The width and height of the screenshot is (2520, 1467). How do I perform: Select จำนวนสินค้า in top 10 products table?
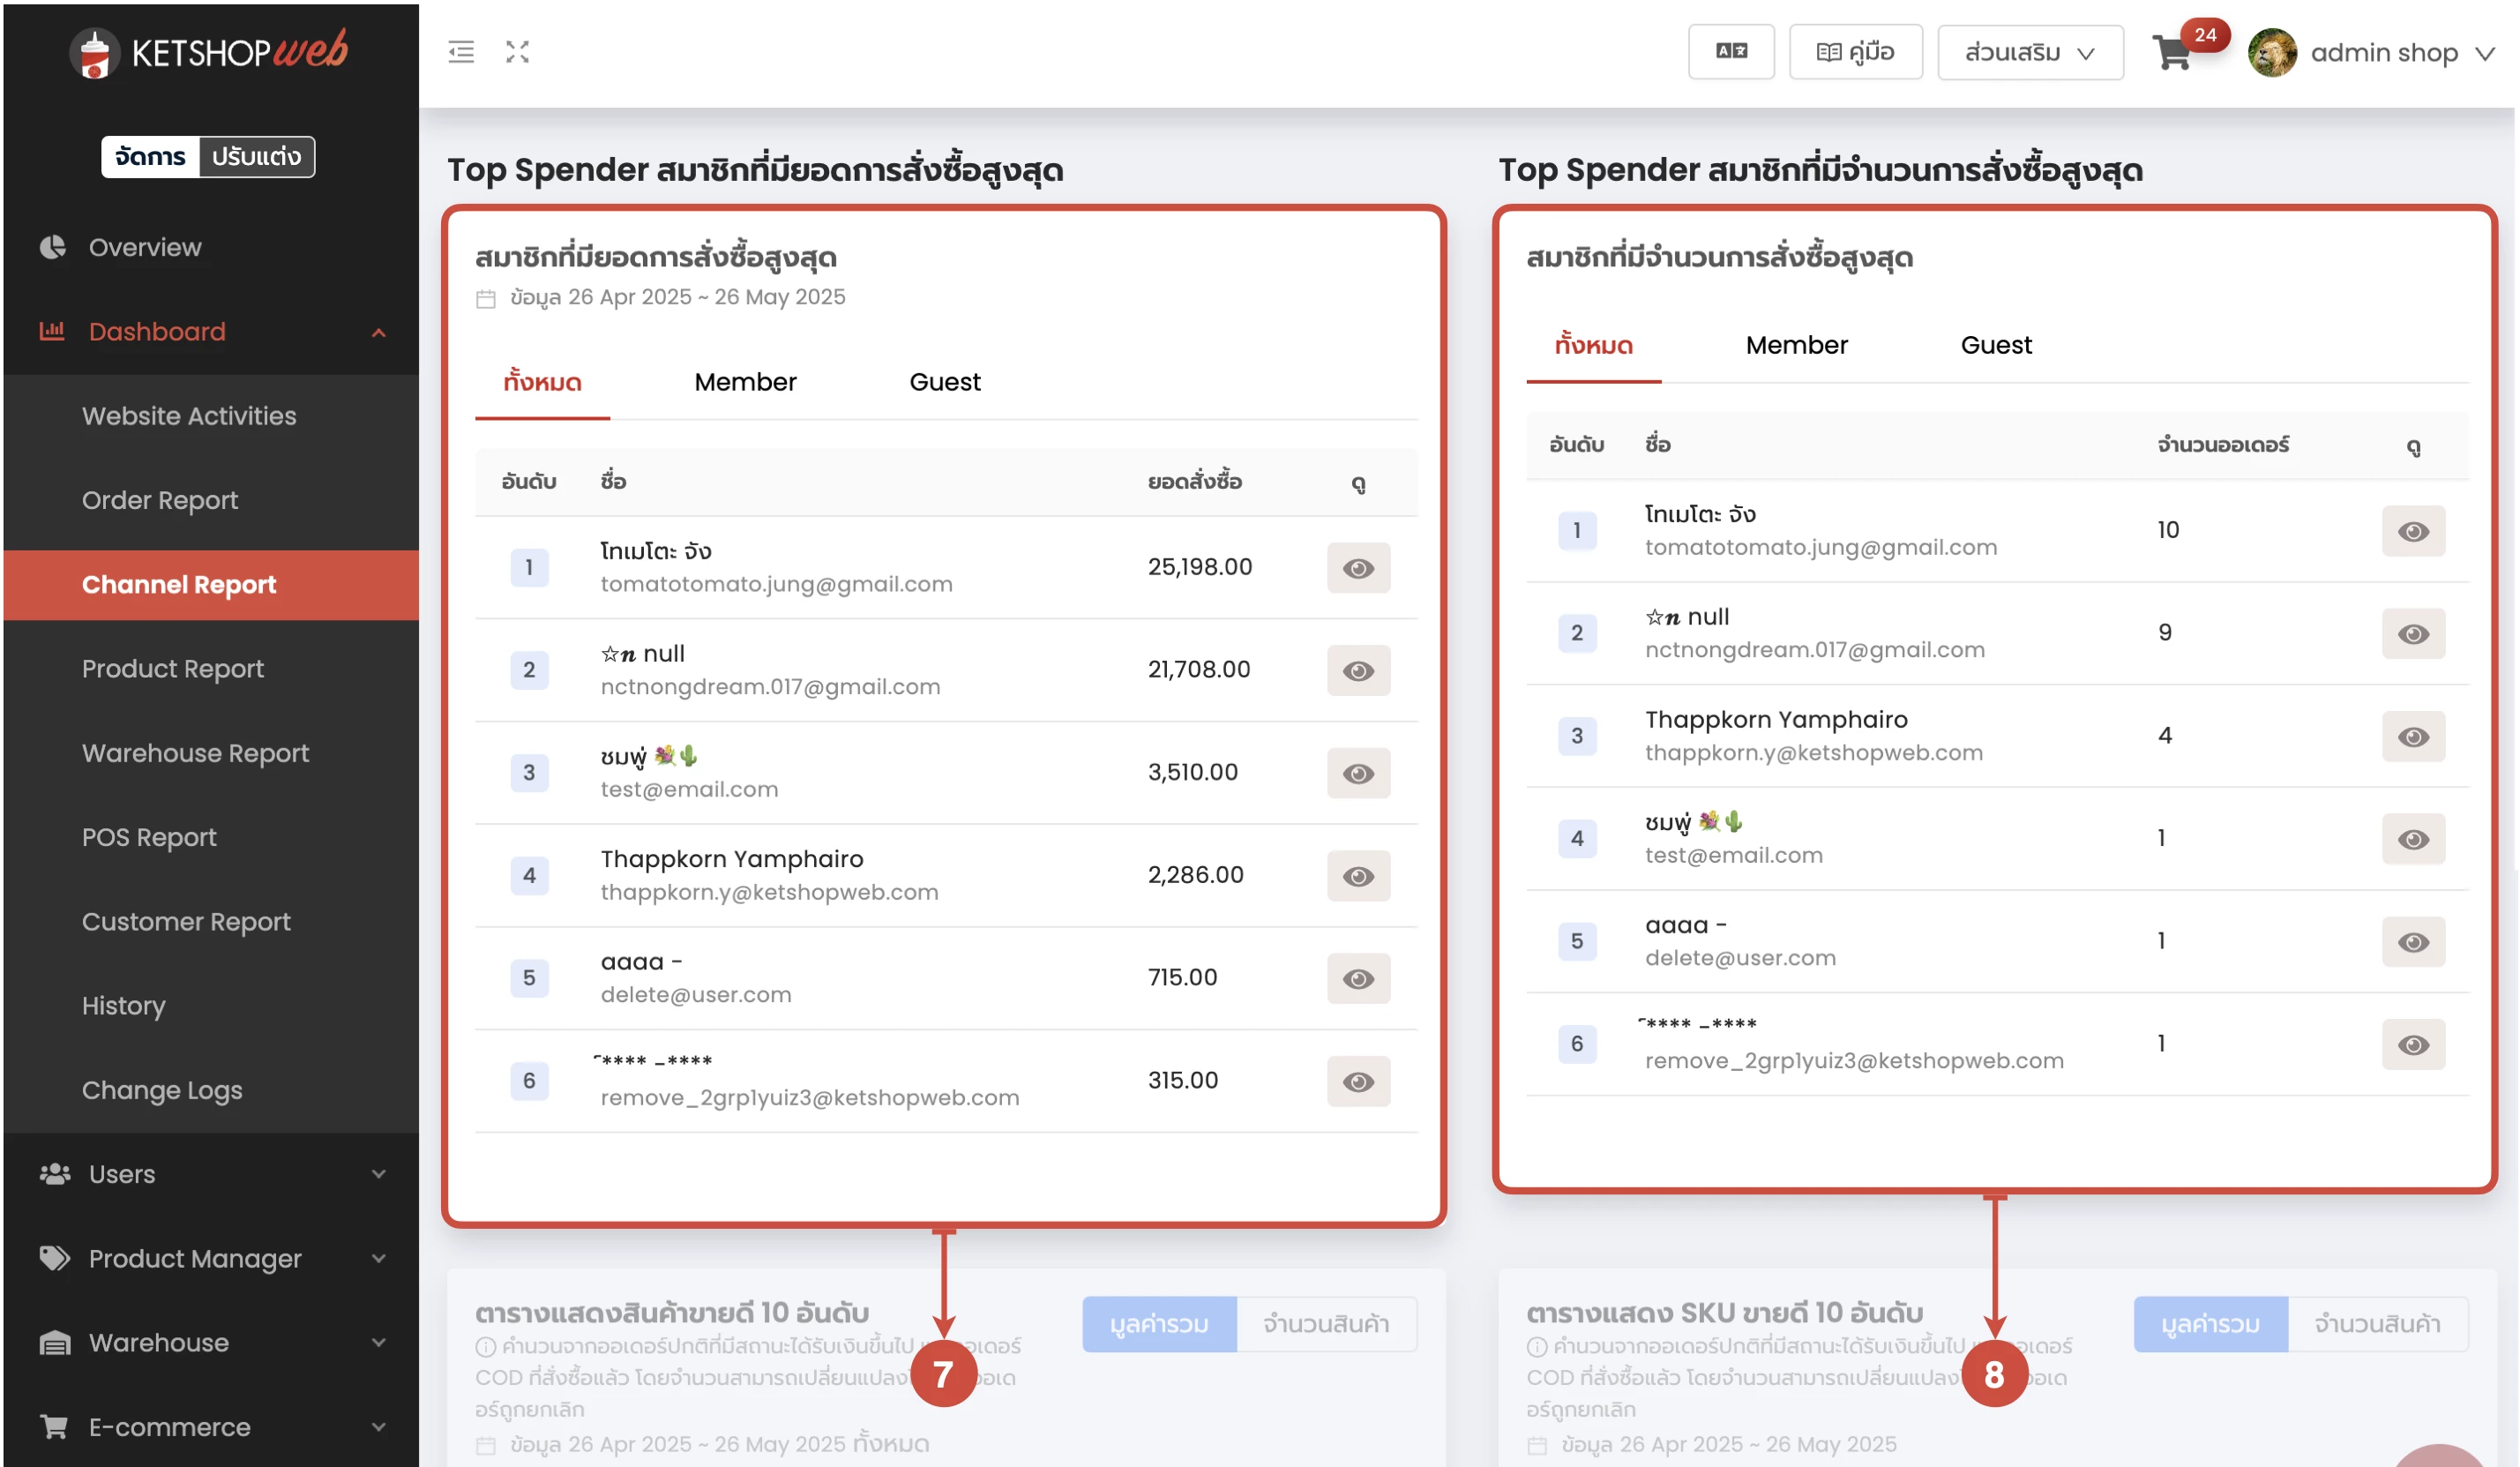pyautogui.click(x=1326, y=1324)
